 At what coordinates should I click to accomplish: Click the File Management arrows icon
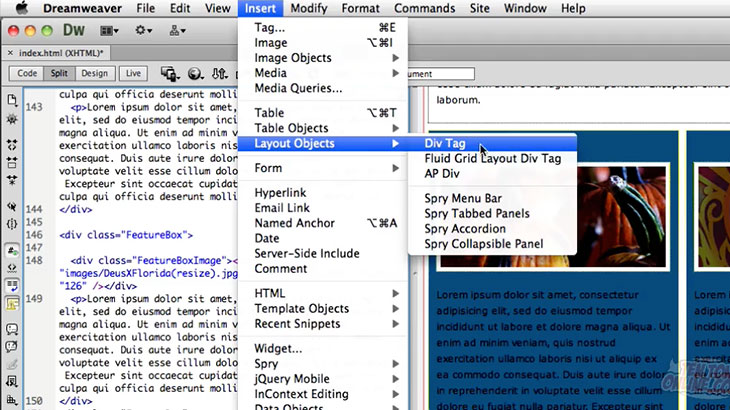click(220, 74)
